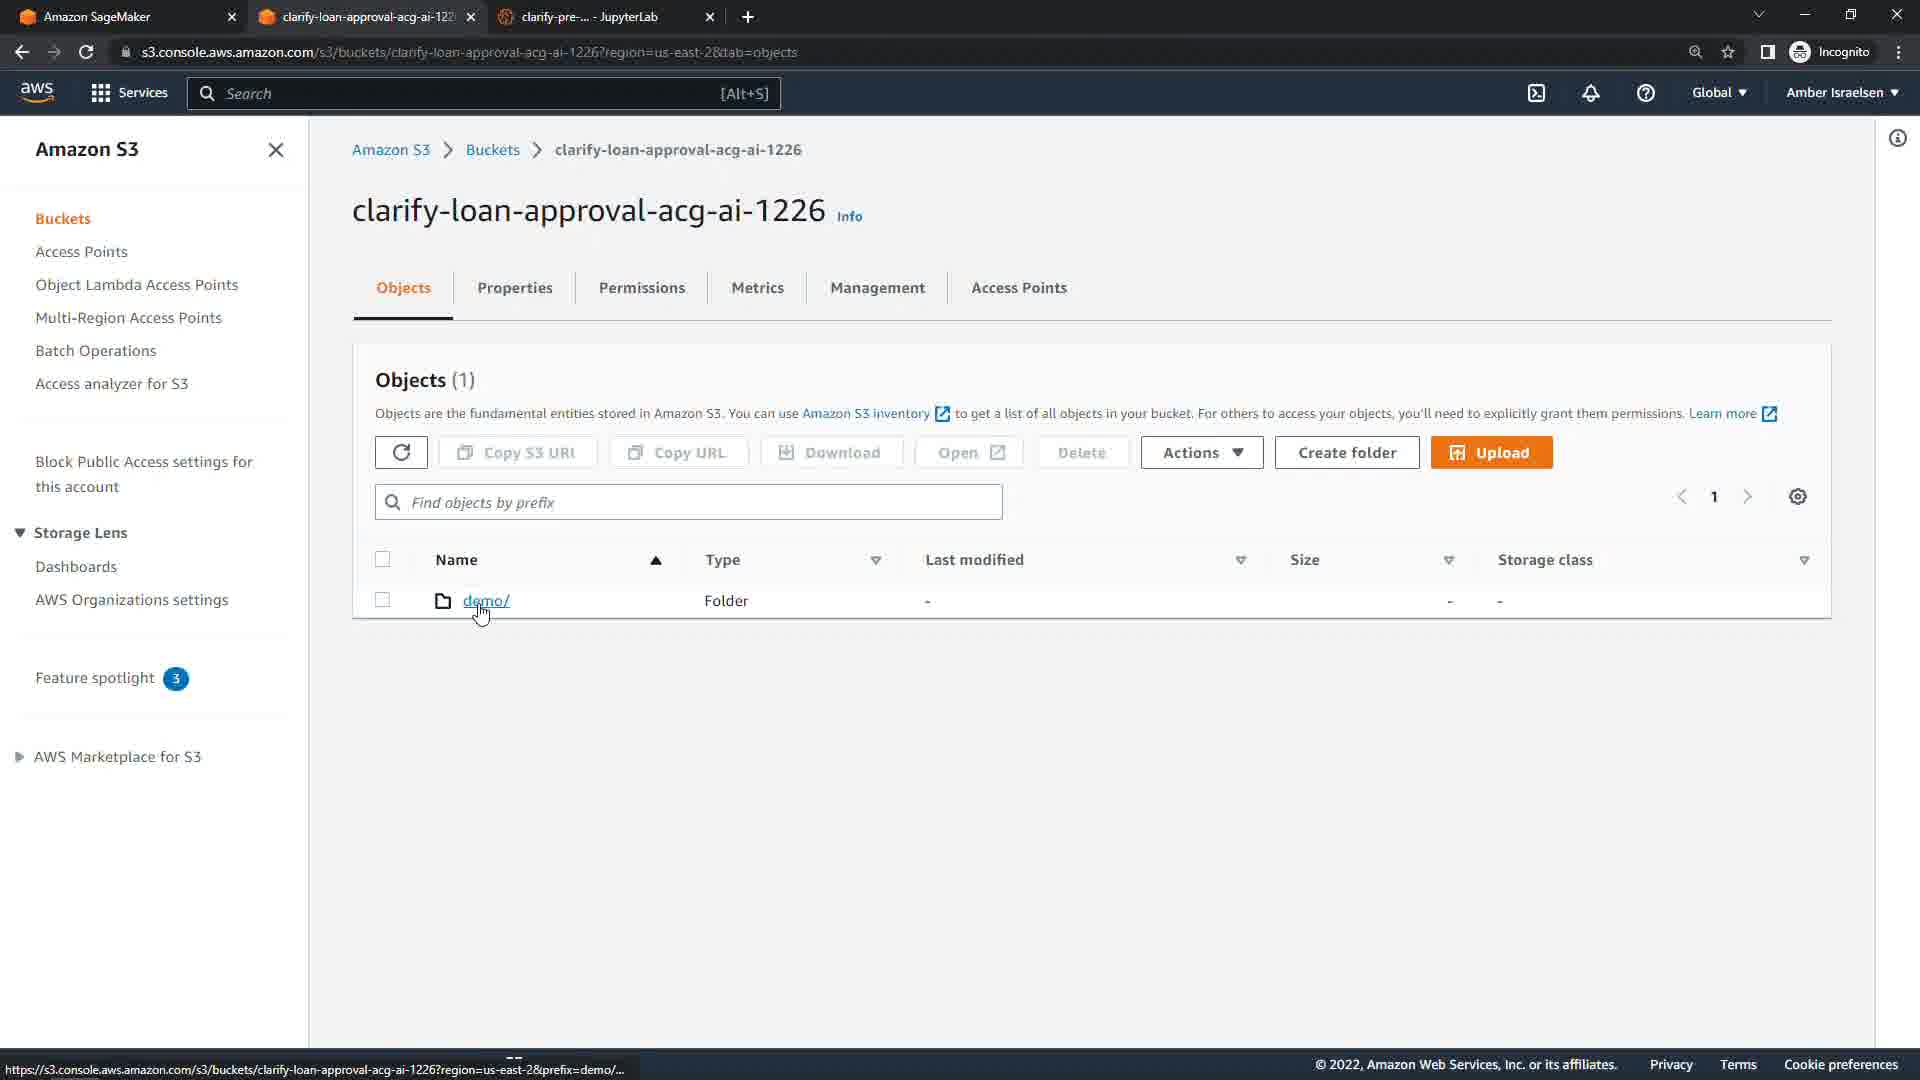
Task: Select the demo/ folder checkbox
Action: point(382,600)
